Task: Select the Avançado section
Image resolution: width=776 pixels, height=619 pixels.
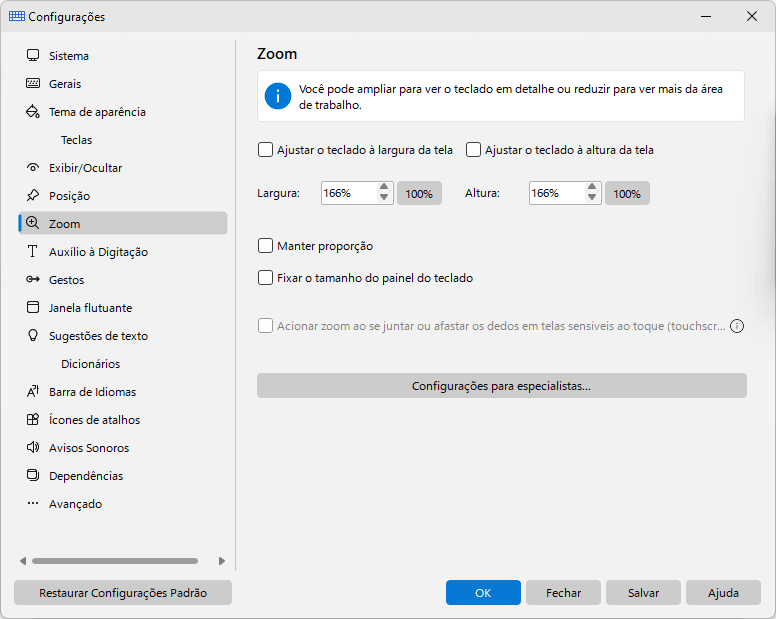Action: (123, 504)
